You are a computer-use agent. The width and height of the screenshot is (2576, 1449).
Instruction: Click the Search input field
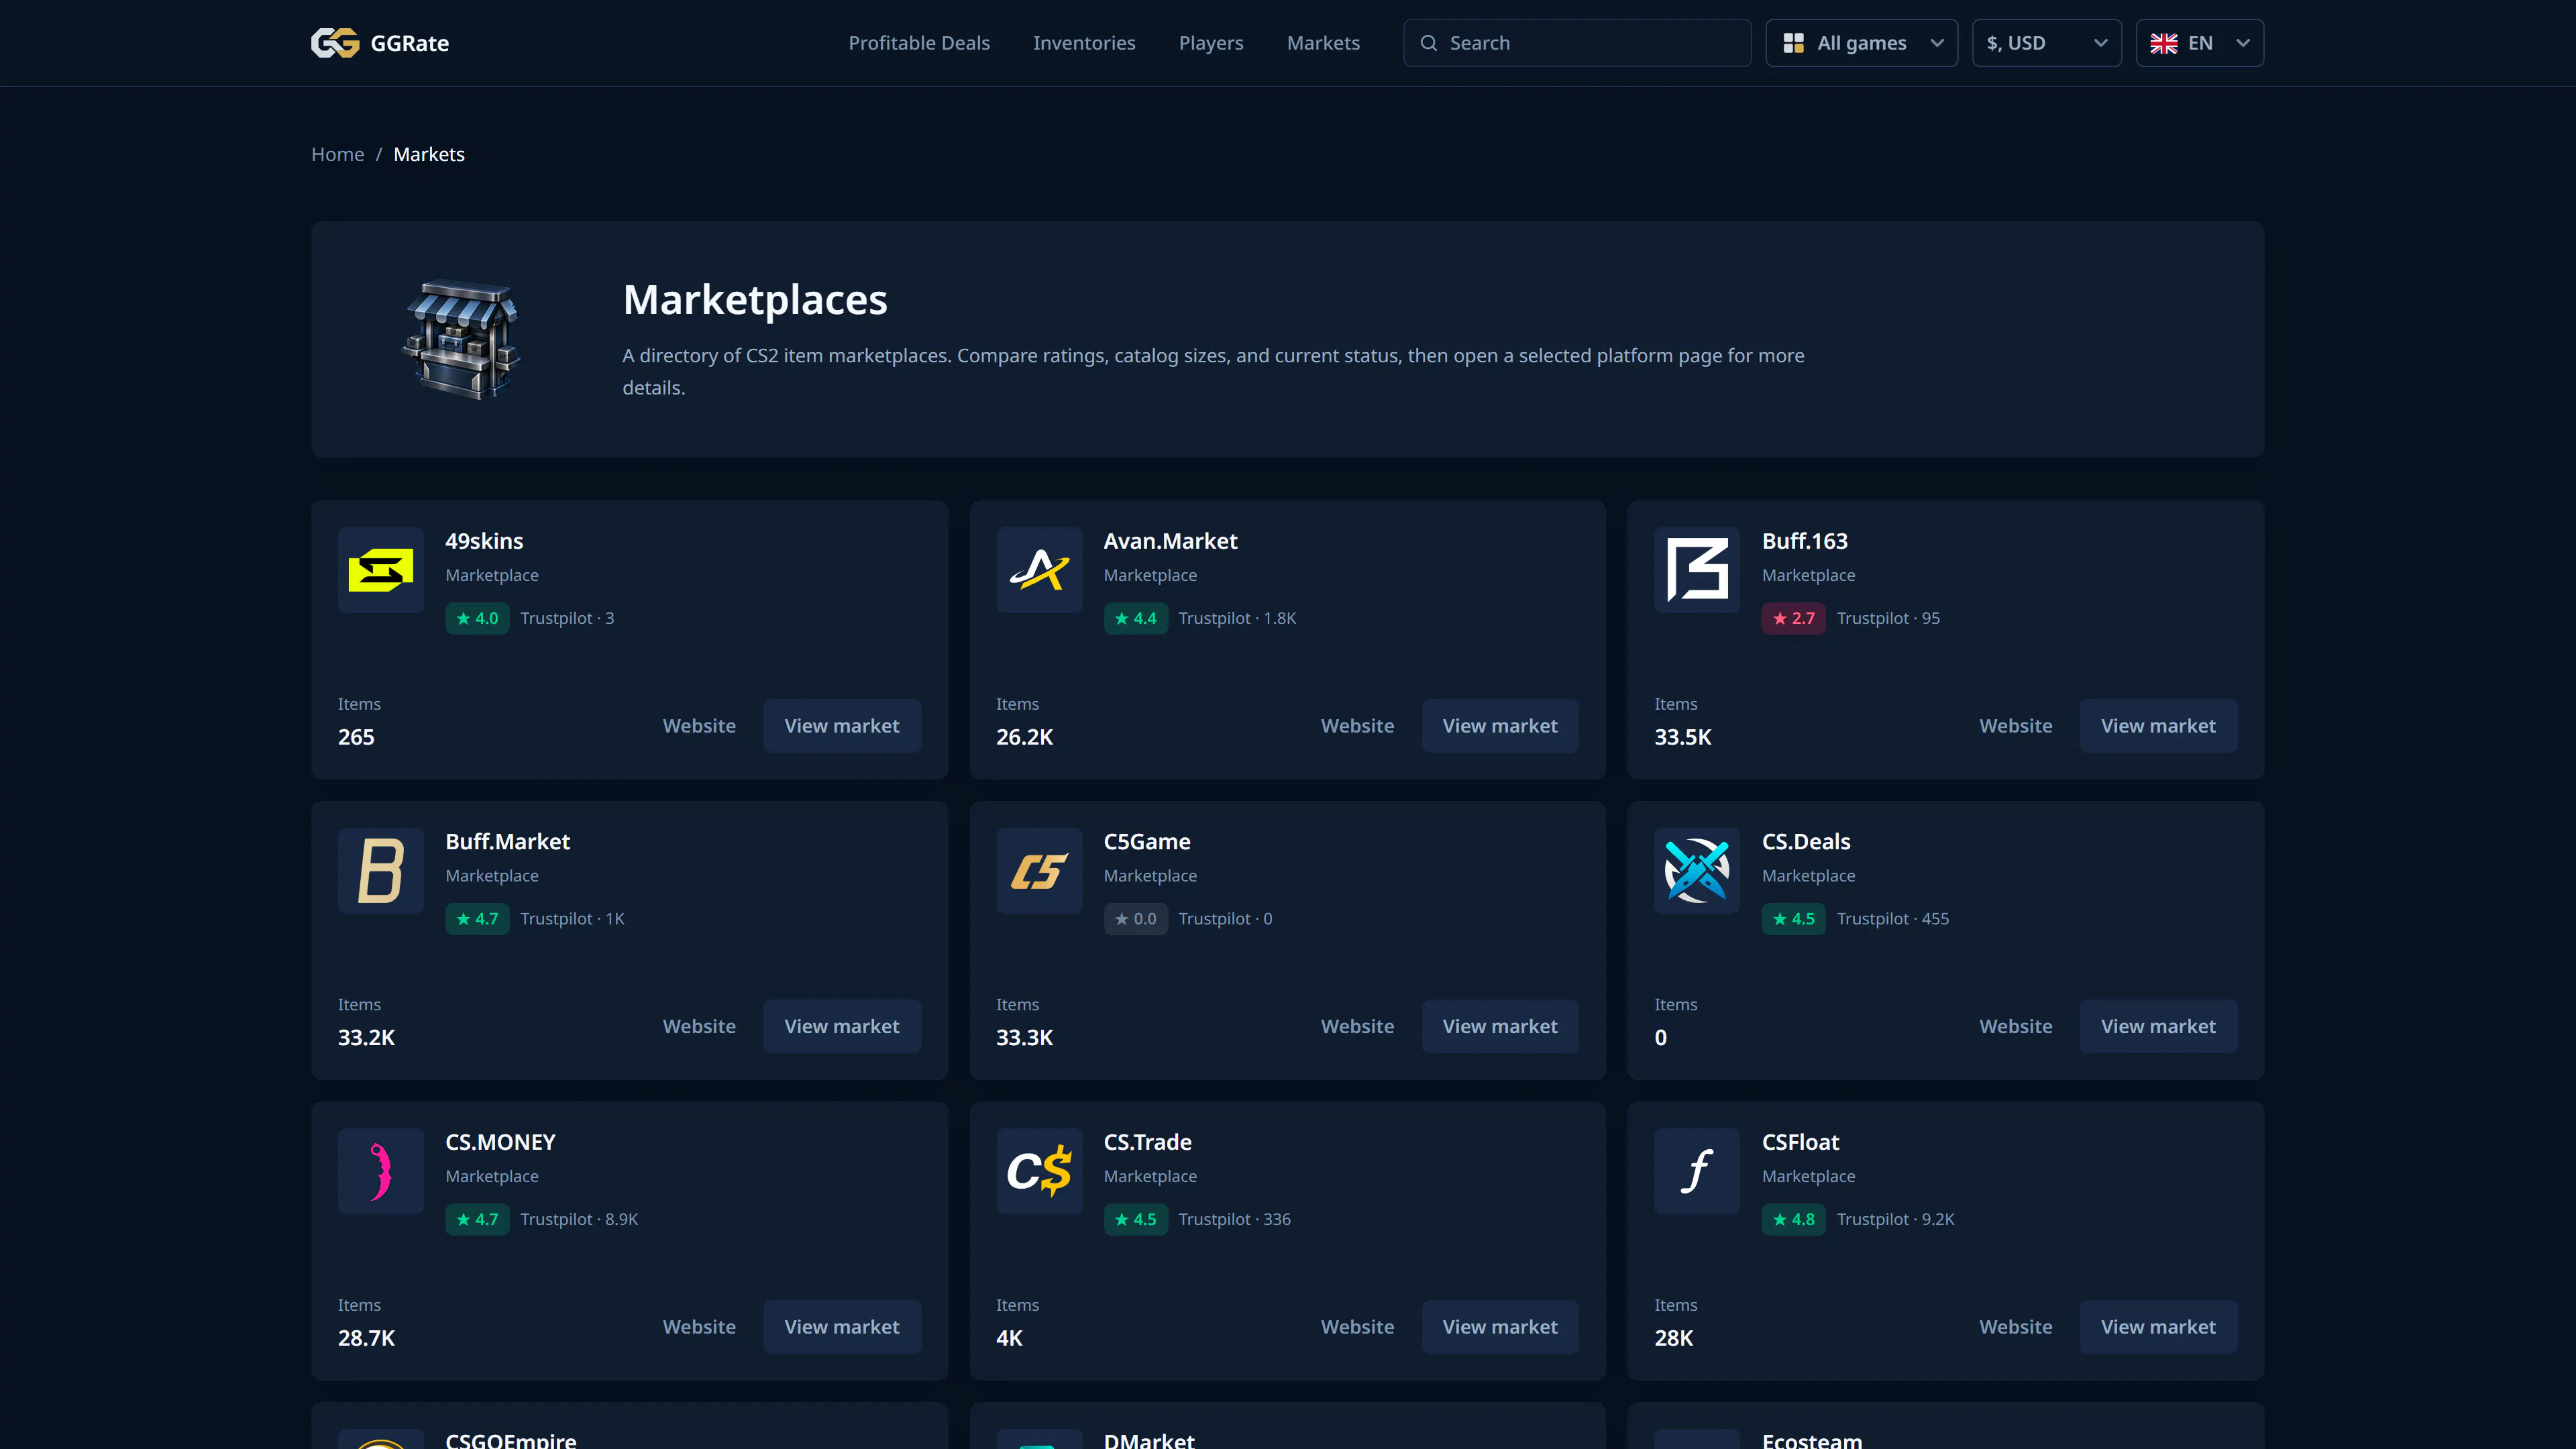(1577, 43)
